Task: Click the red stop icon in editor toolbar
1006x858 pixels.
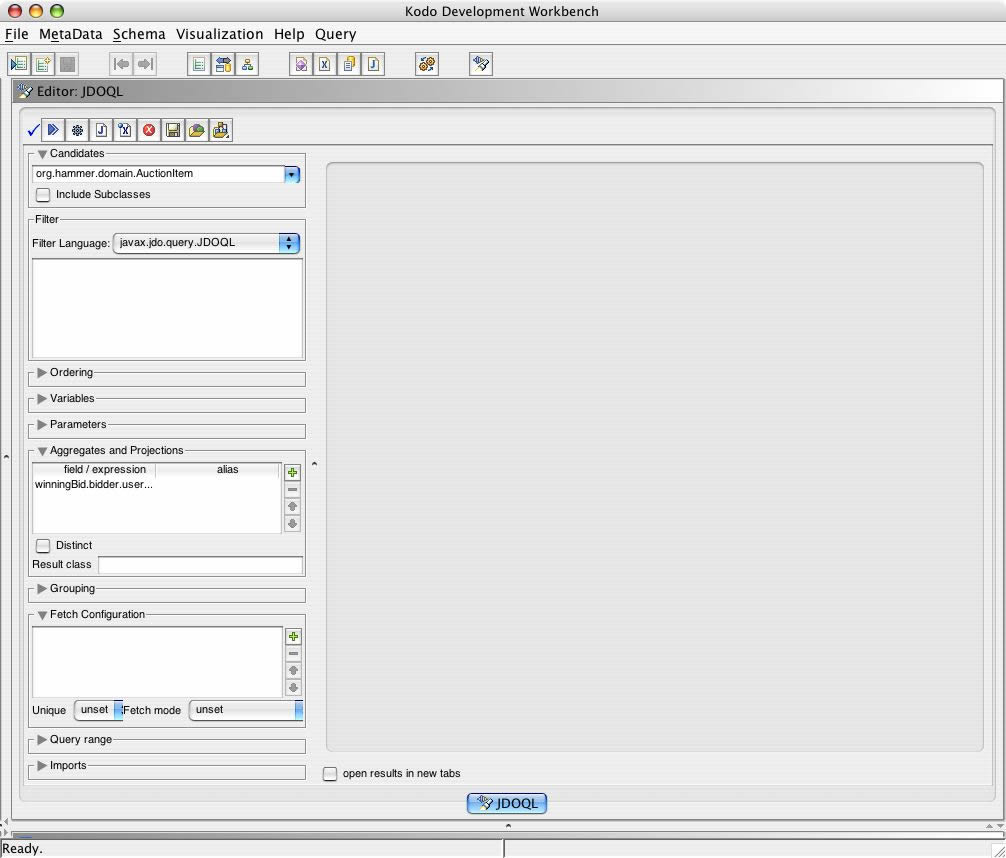Action: [x=149, y=130]
